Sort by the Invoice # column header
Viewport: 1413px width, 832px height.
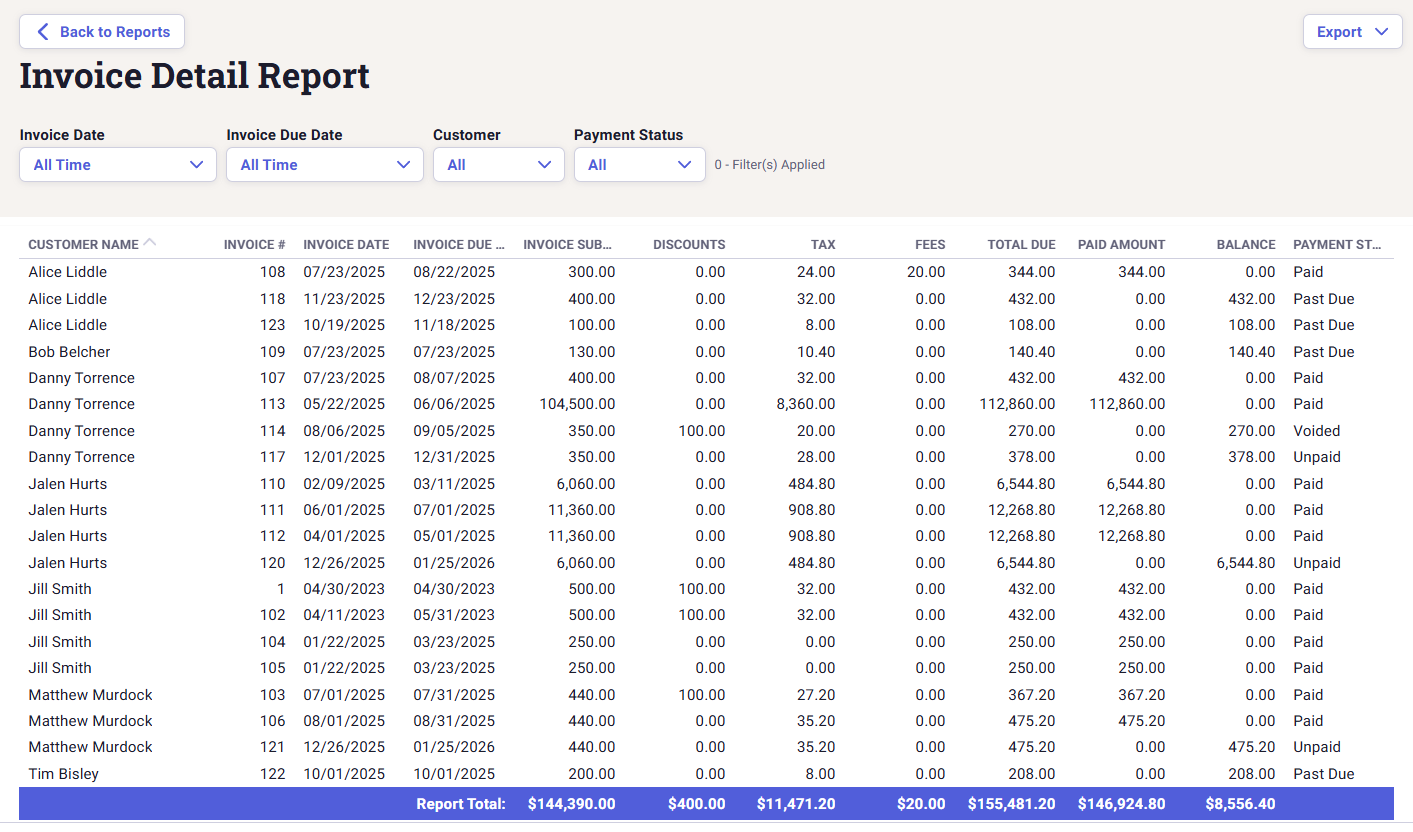pyautogui.click(x=254, y=245)
